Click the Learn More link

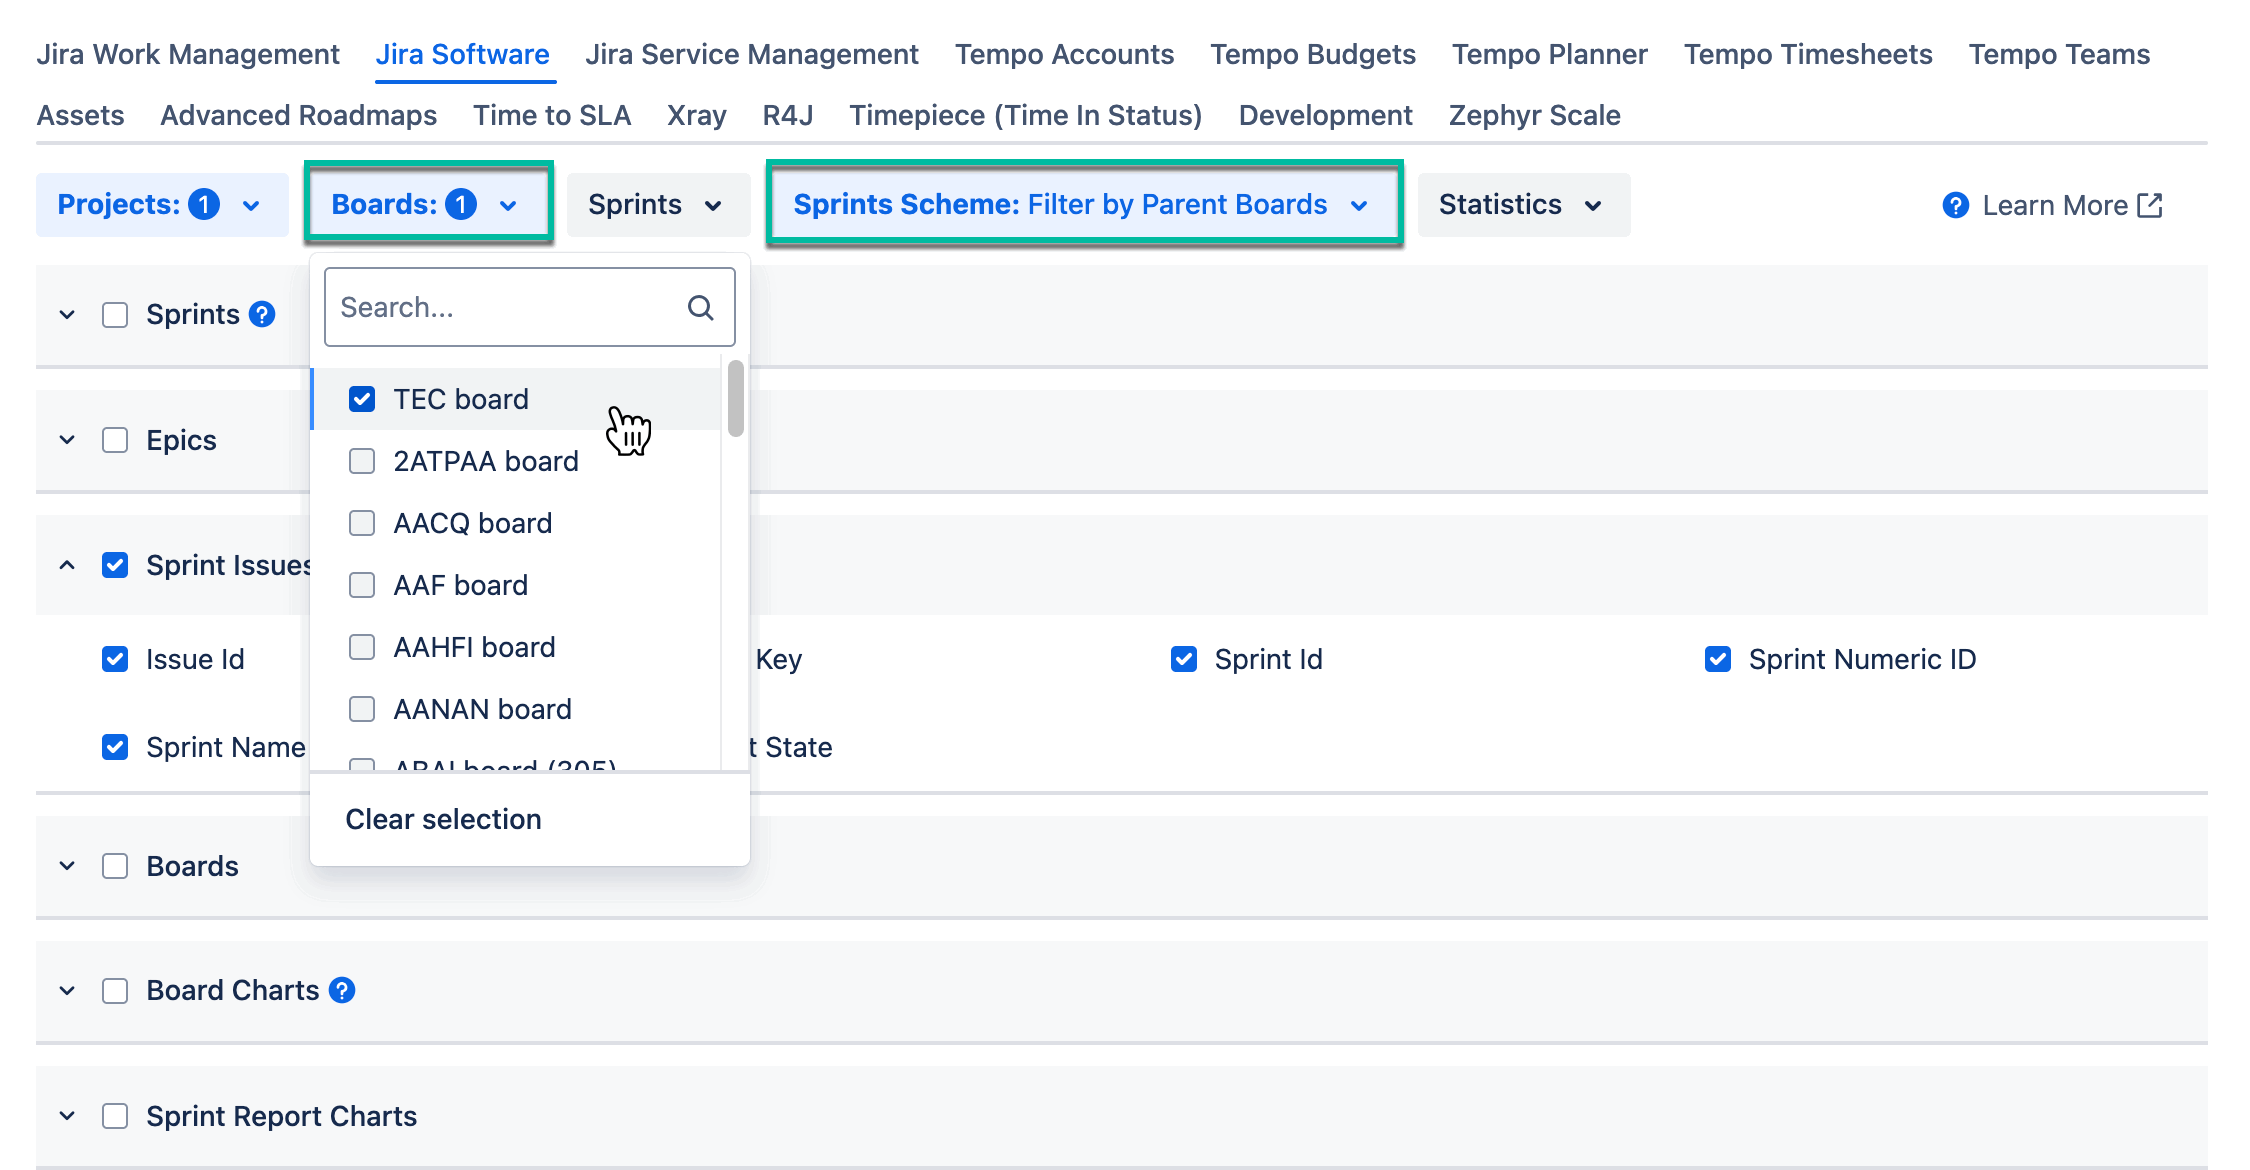point(2056,205)
